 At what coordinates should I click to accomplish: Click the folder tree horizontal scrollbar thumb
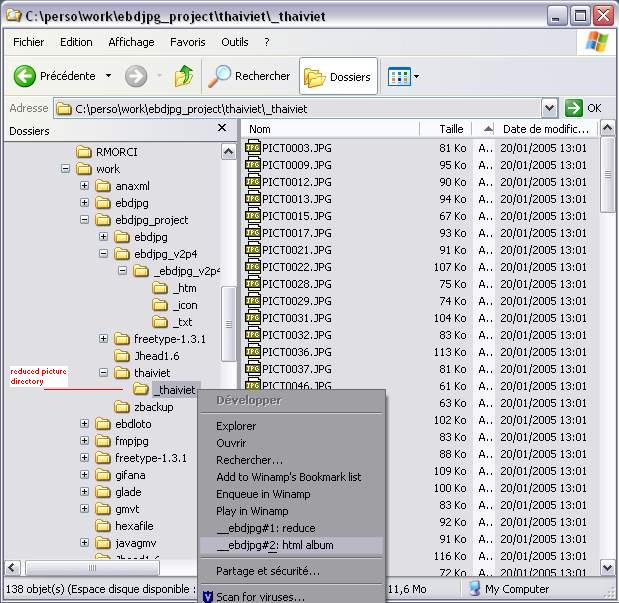[92, 568]
